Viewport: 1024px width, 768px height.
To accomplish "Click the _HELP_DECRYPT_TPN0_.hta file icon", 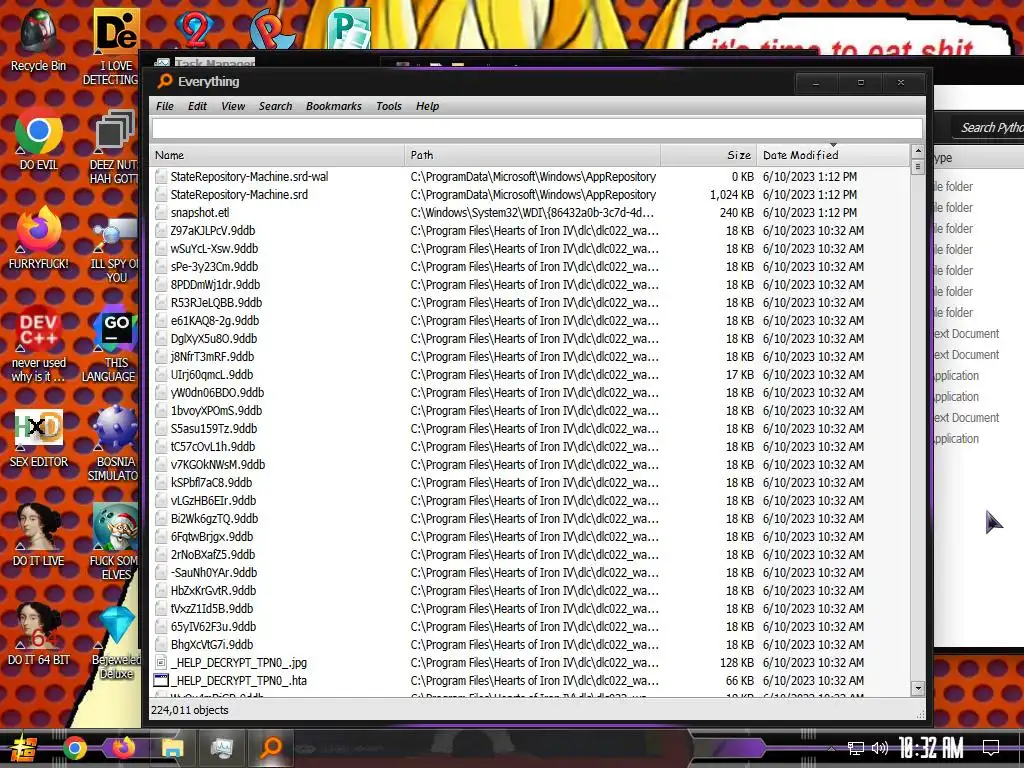I will [161, 680].
